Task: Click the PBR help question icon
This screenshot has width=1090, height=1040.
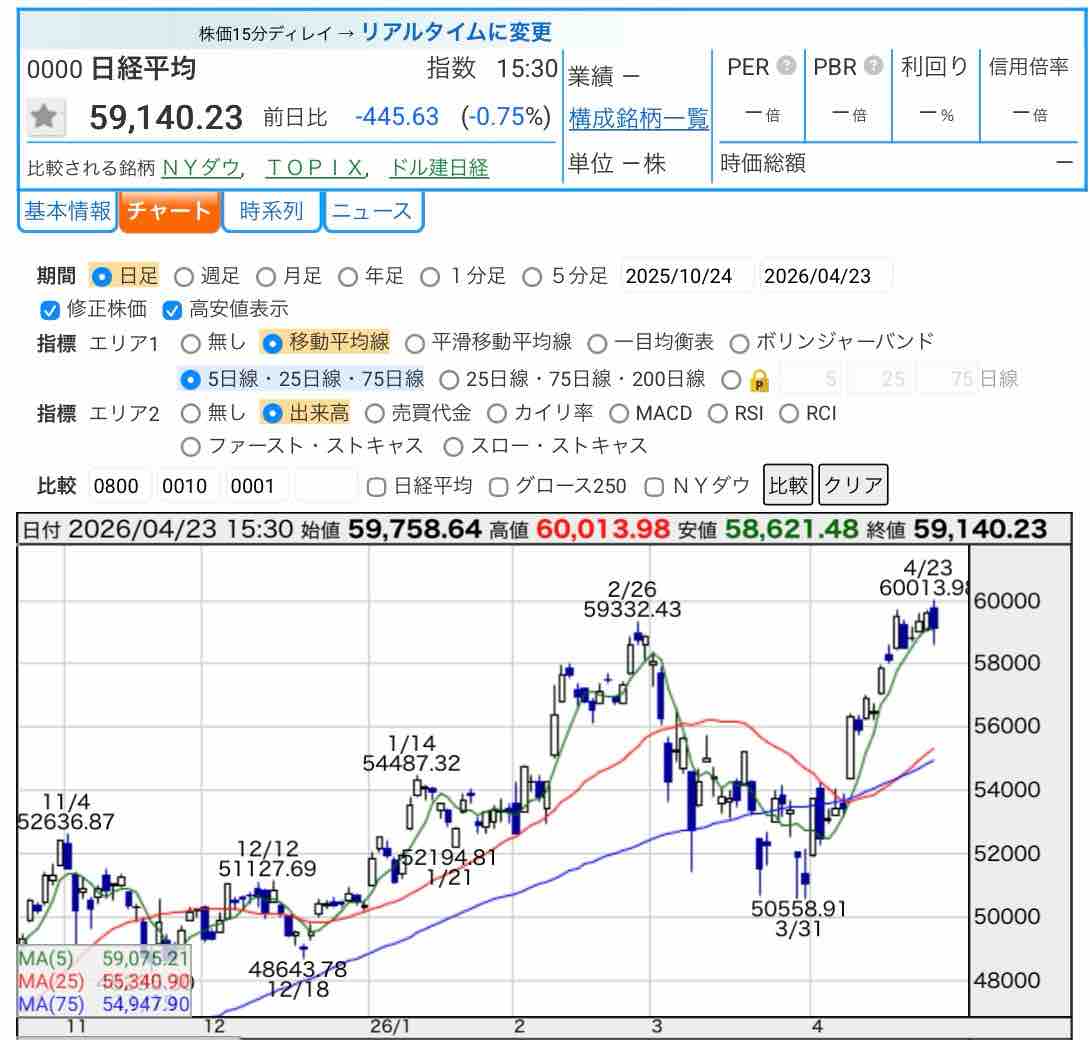Action: (x=873, y=67)
